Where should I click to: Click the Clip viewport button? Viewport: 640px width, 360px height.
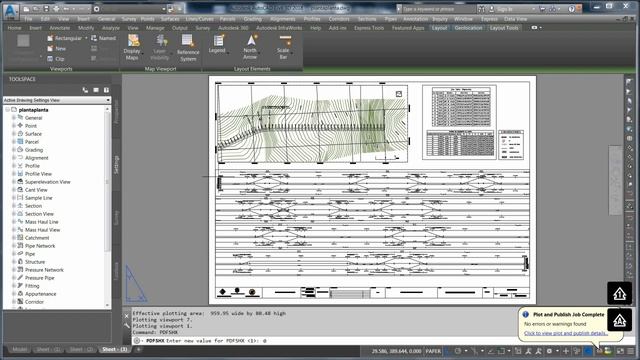click(56, 59)
